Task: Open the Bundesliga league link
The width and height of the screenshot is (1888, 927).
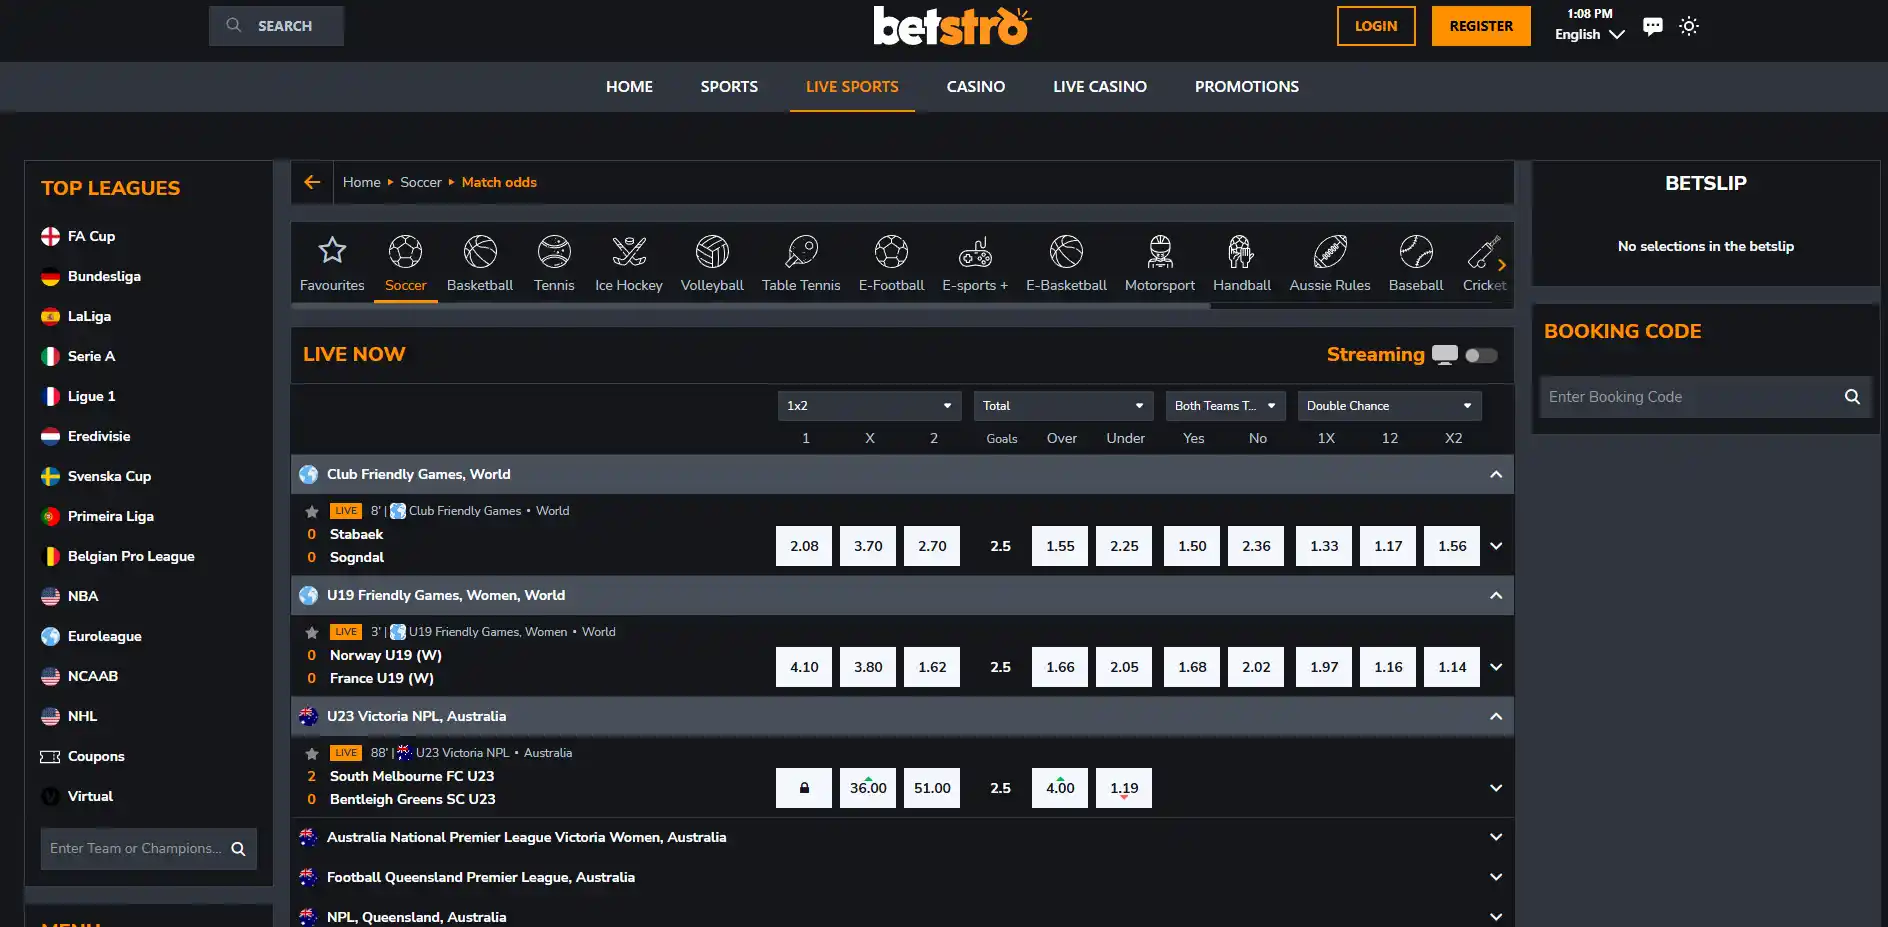Action: [x=104, y=276]
